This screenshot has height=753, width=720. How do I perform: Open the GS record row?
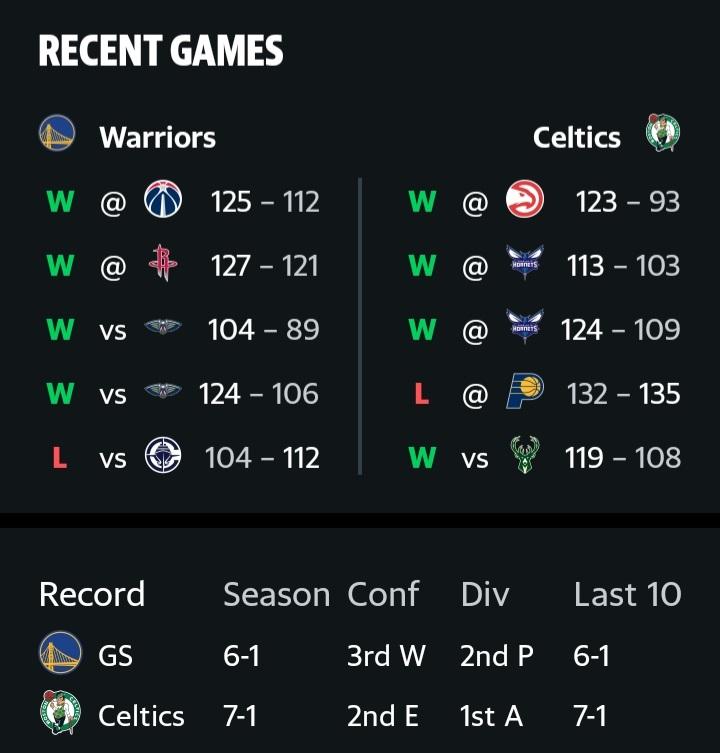coord(360,655)
